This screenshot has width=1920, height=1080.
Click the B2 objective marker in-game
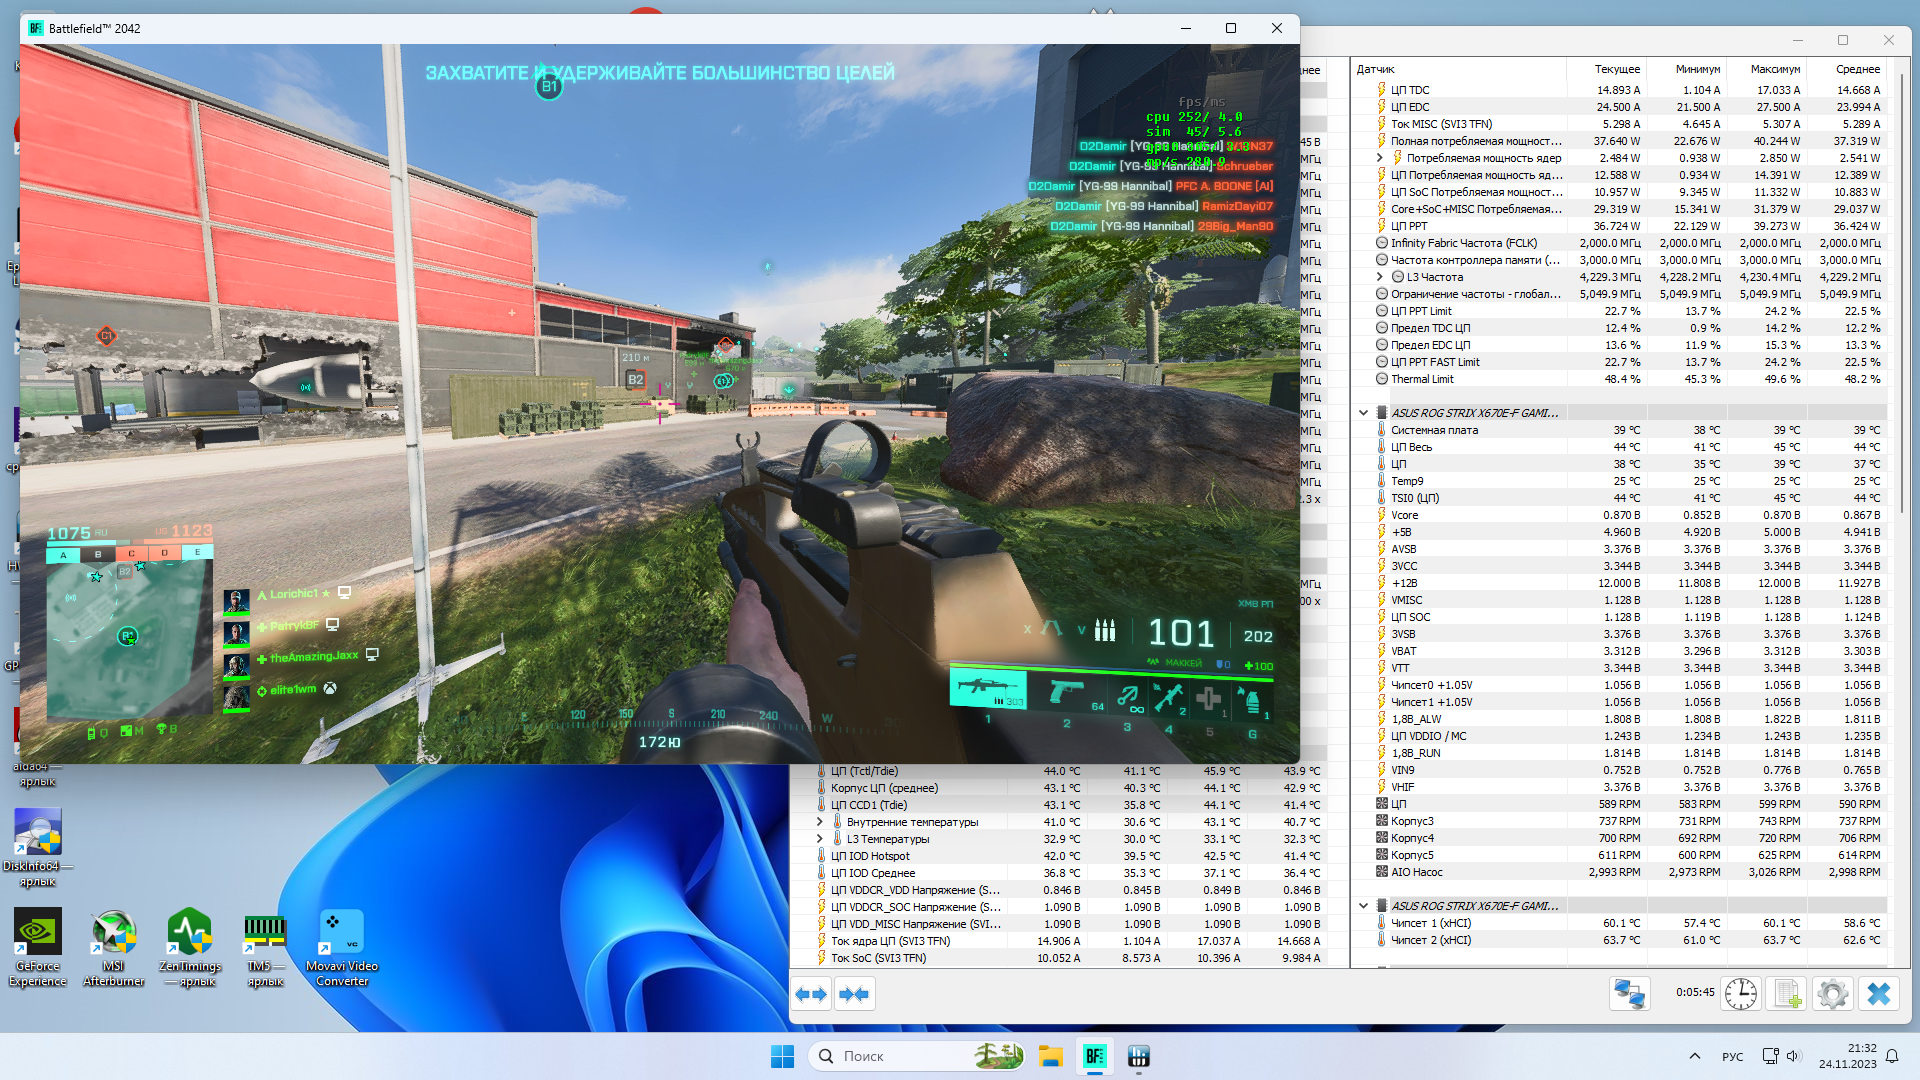click(x=635, y=379)
